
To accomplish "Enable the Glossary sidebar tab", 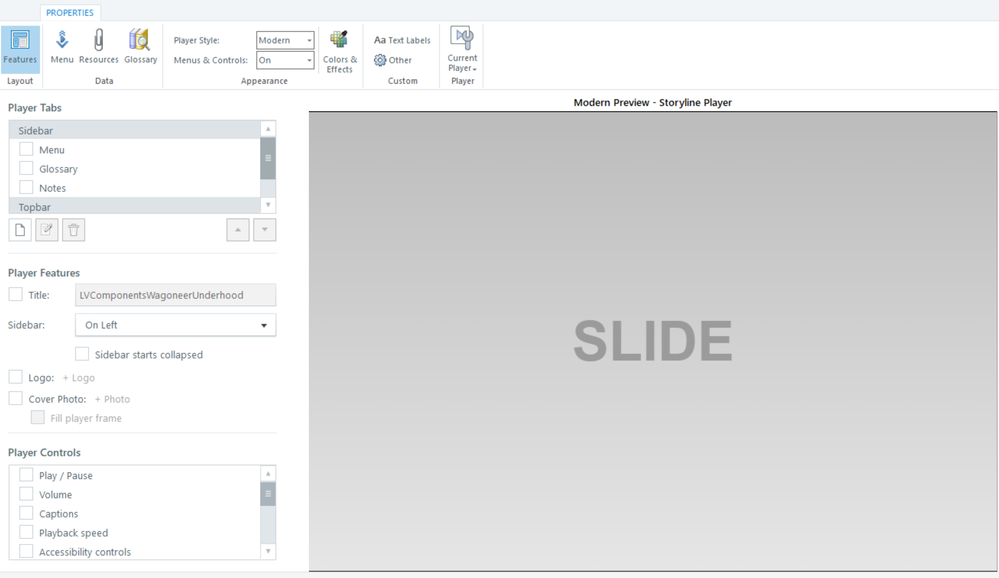I will point(26,168).
